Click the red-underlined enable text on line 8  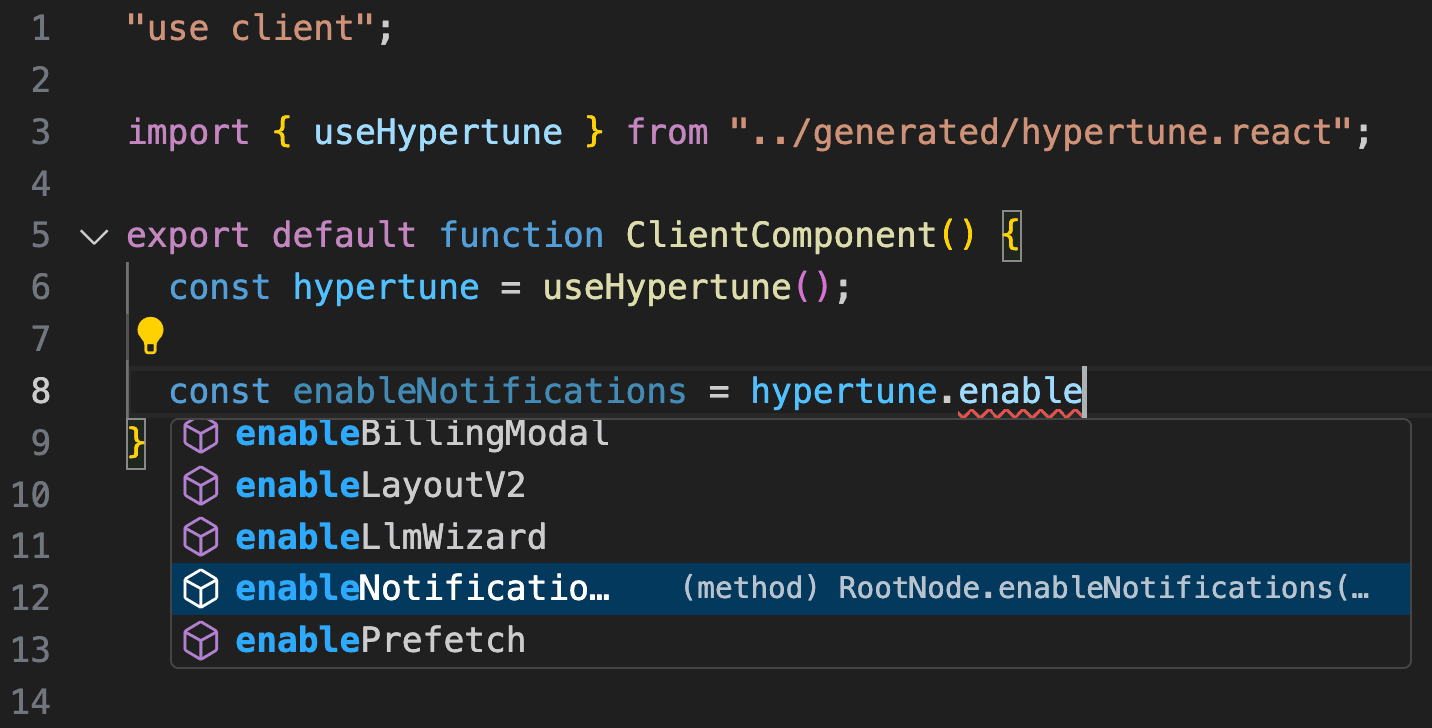pos(1020,391)
